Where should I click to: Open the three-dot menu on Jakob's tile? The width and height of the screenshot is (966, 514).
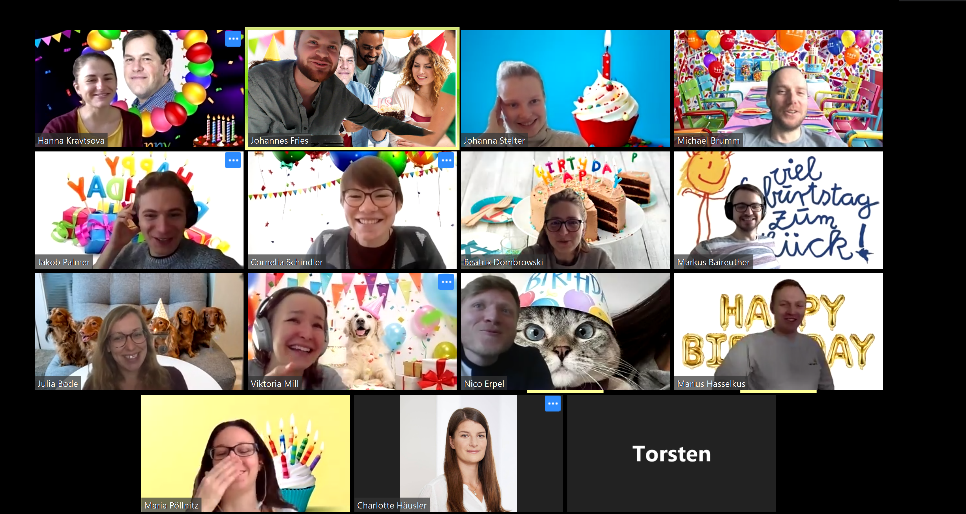point(233,161)
